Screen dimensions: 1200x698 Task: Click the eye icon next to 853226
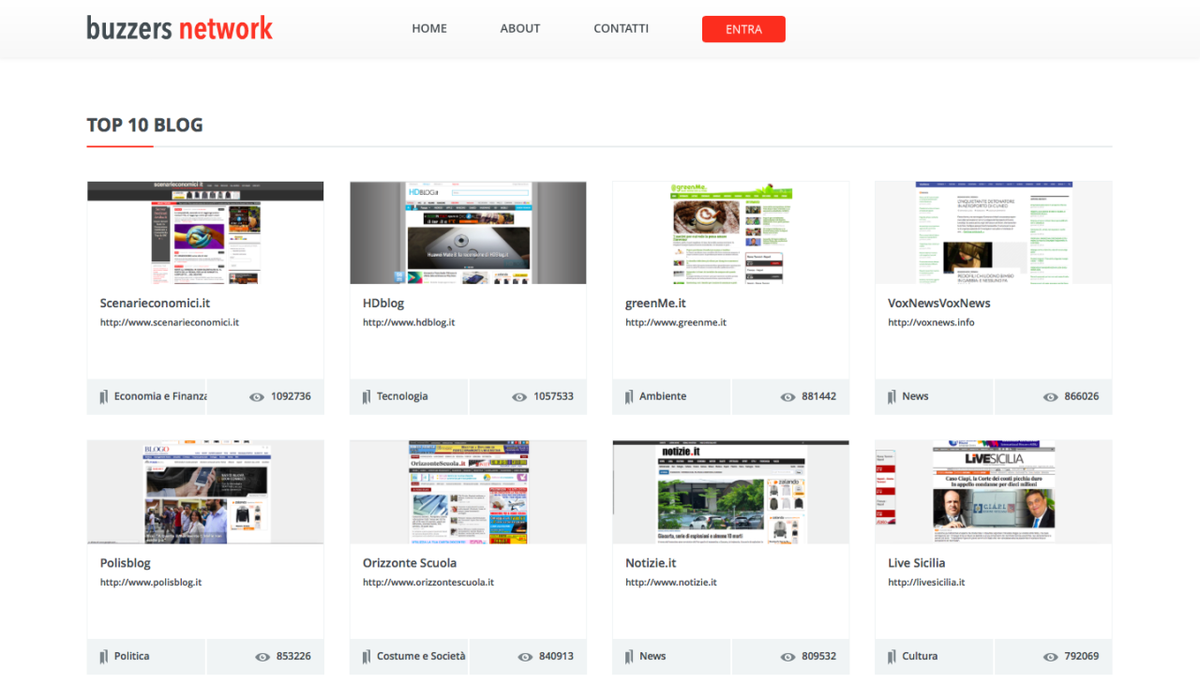tap(262, 657)
